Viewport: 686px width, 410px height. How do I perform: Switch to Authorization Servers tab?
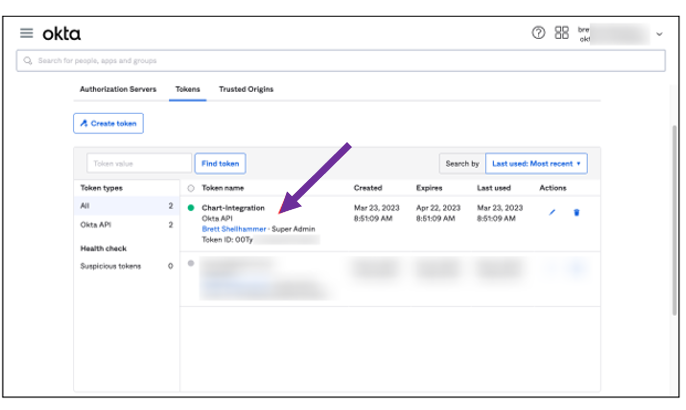point(118,89)
